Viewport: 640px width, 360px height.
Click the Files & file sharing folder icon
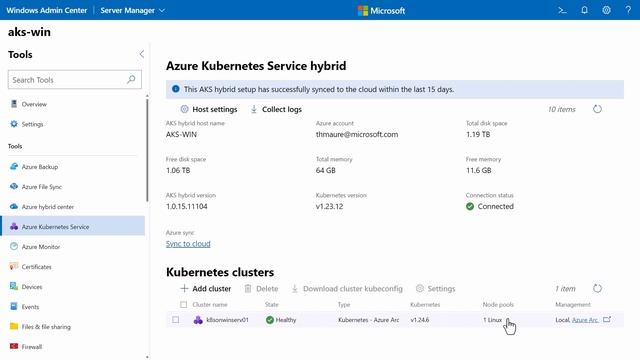14,326
